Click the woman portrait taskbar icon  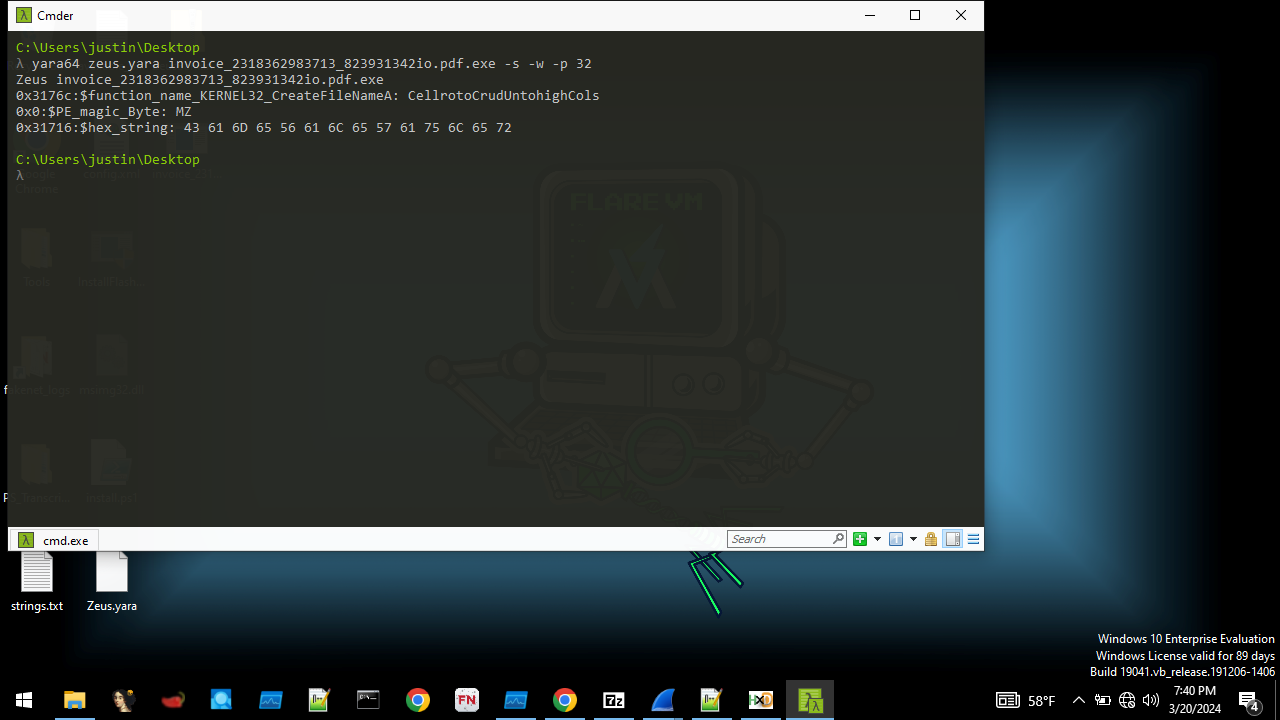coord(123,700)
